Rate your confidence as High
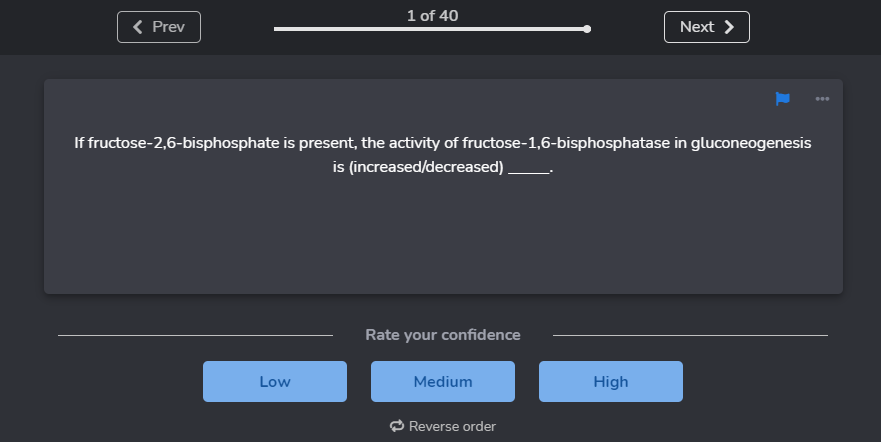 611,381
